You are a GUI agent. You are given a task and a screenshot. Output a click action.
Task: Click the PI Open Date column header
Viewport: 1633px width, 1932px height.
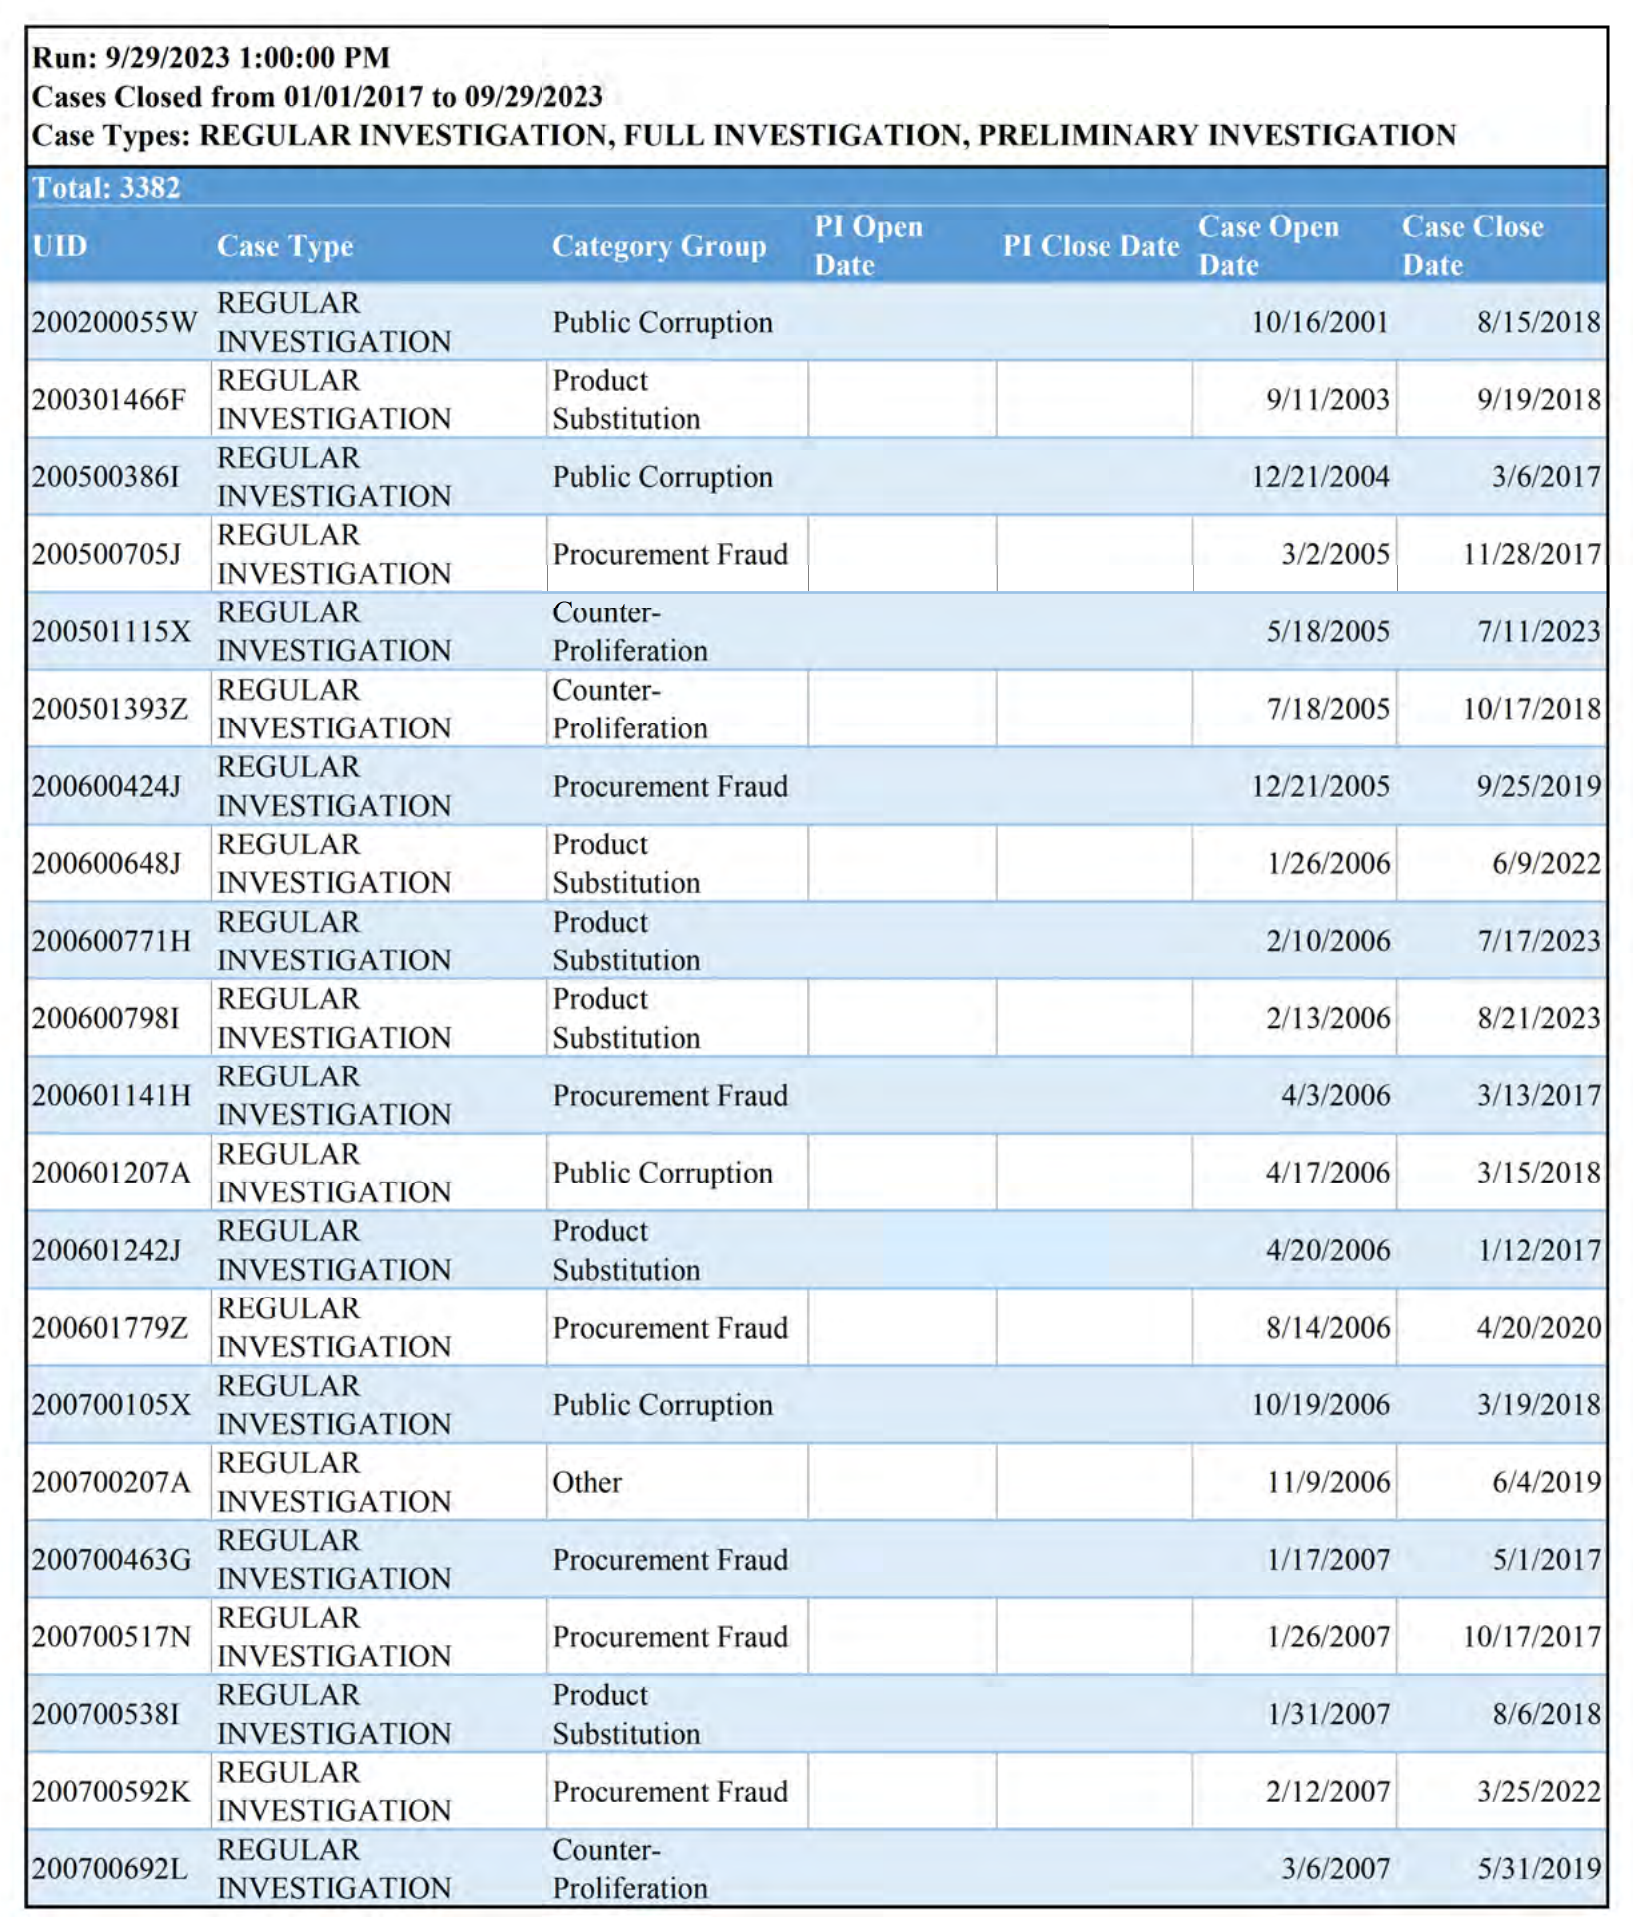pyautogui.click(x=868, y=246)
